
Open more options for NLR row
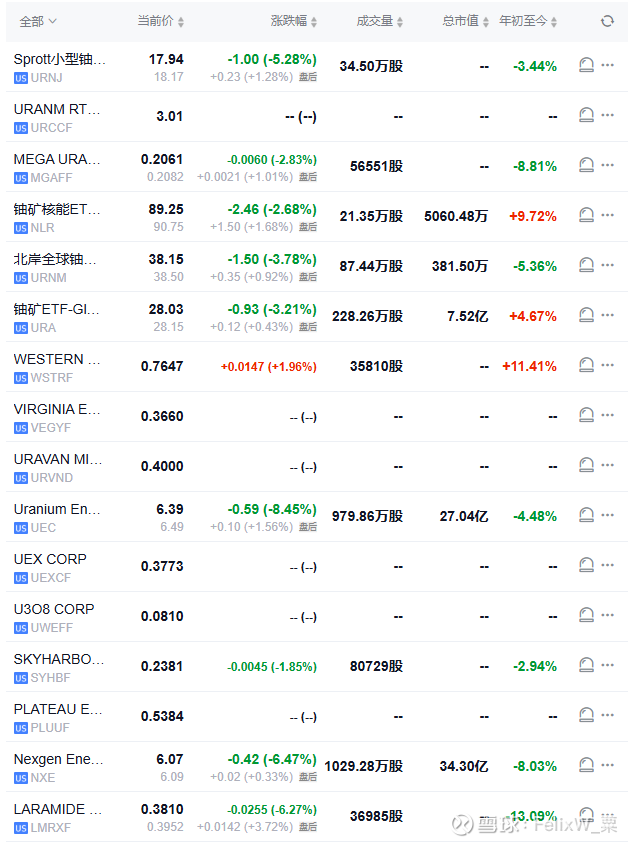607,215
